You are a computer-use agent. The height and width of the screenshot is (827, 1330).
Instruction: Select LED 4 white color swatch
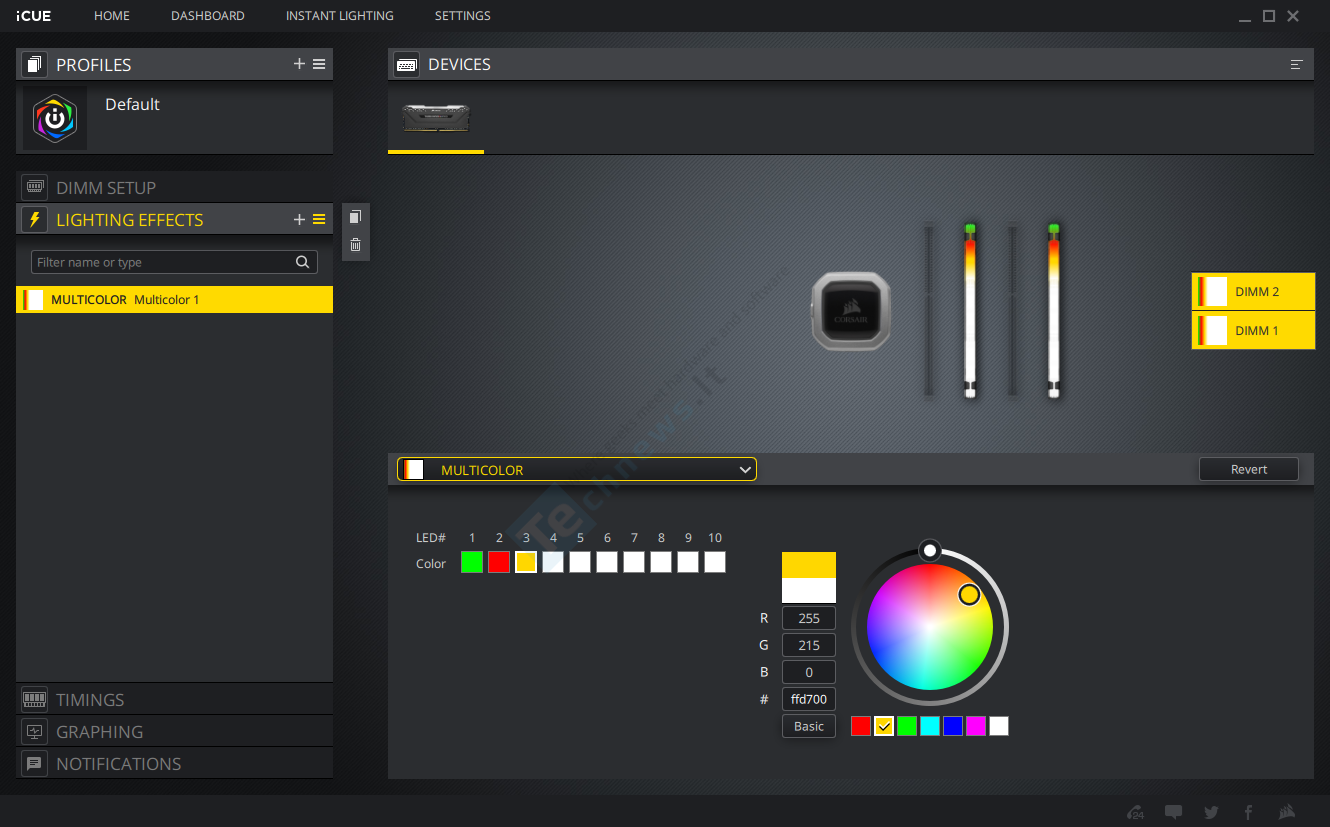[553, 562]
